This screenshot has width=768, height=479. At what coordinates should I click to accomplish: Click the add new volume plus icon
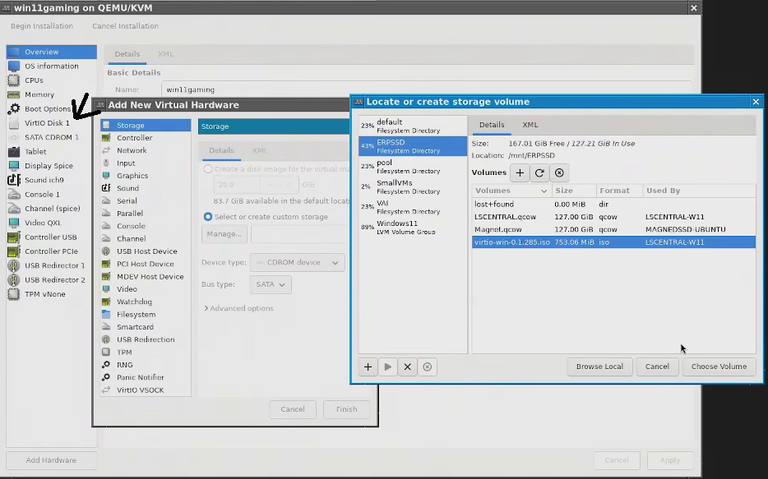[520, 173]
